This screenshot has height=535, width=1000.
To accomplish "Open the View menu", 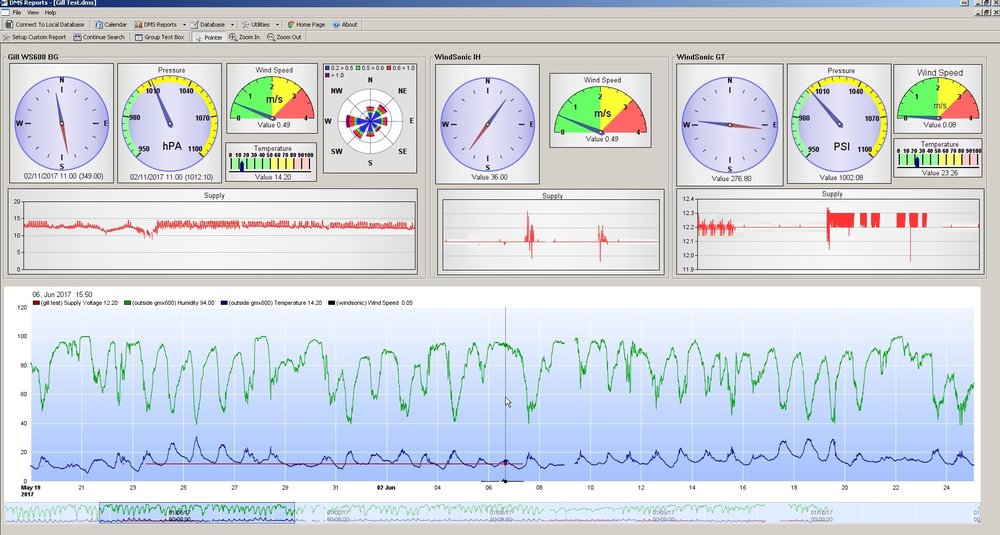I will (x=33, y=12).
